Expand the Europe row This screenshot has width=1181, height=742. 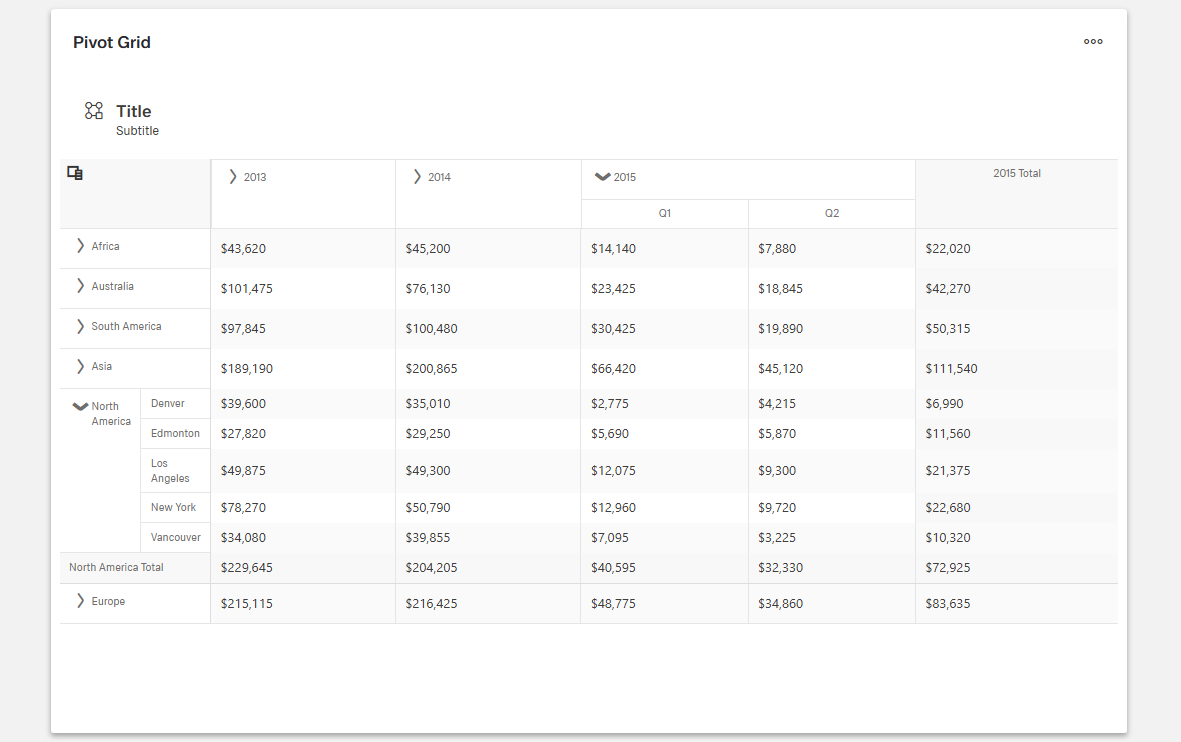[x=81, y=601]
